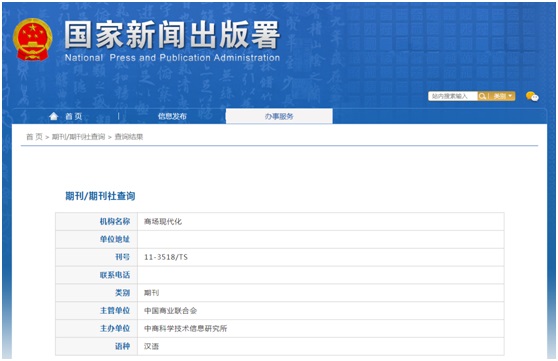Viewport: 558px width, 361px height.
Task: Select the 语种 row label
Action: pos(122,346)
